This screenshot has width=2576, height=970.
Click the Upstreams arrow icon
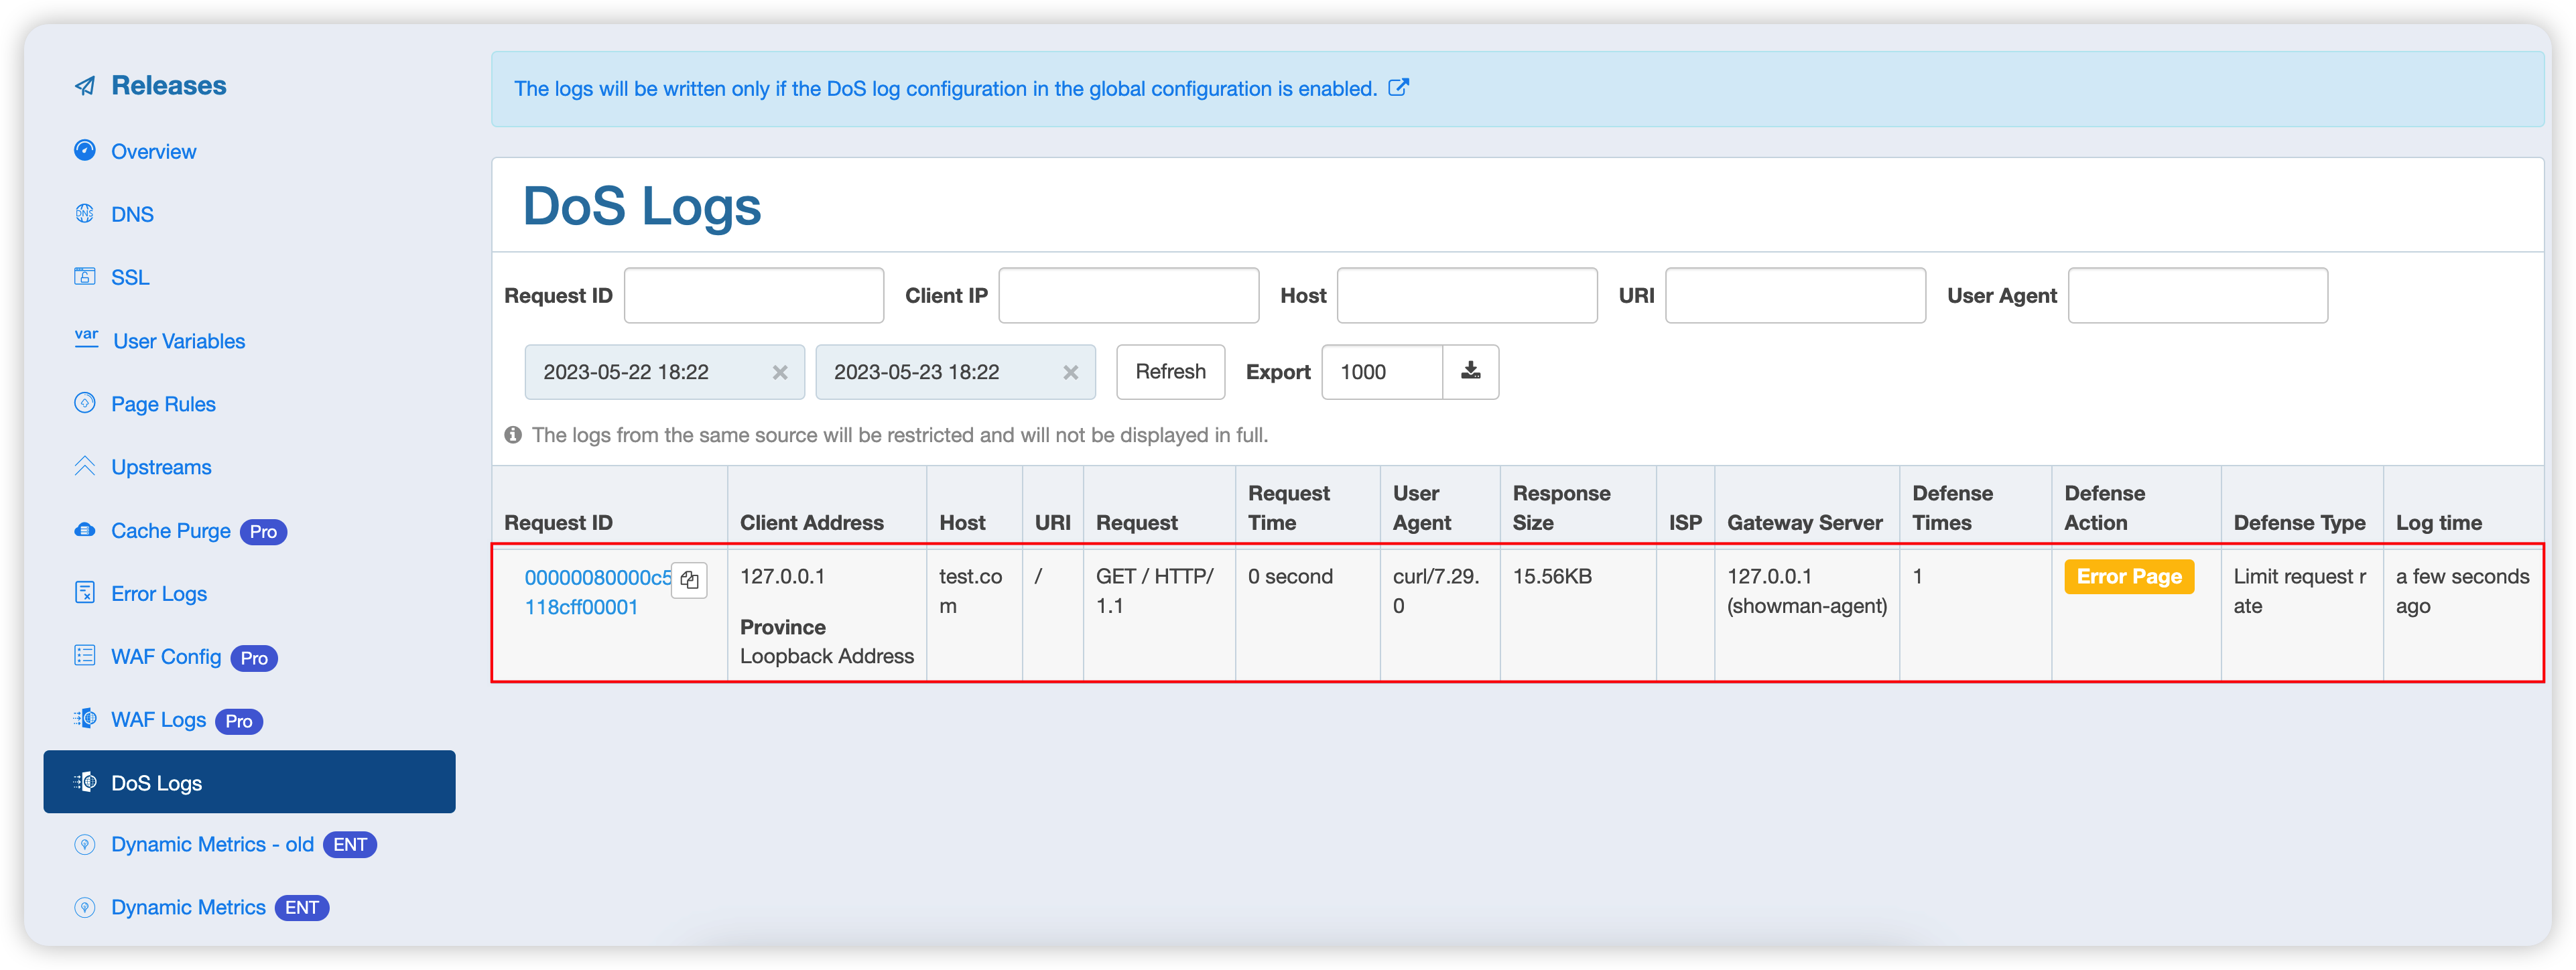[85, 466]
